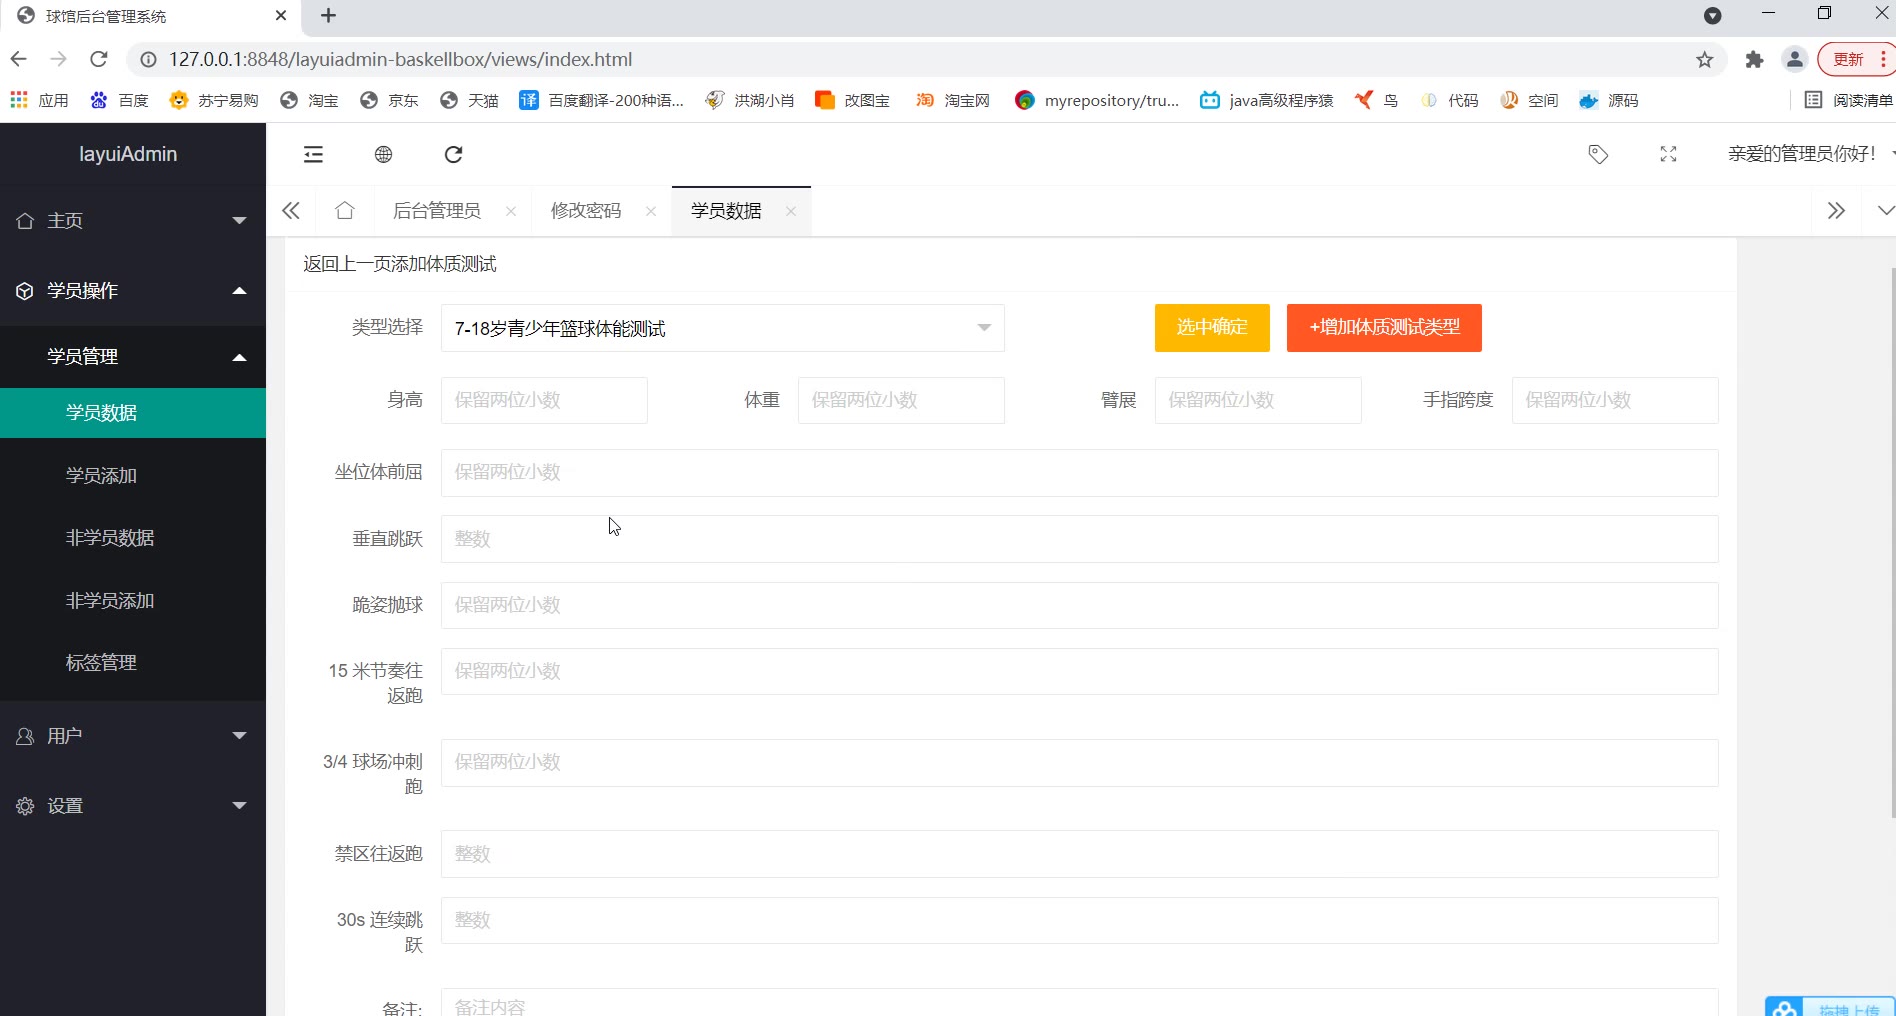Image resolution: width=1896 pixels, height=1016 pixels.
Task: Go to the home tab icon
Action: (x=345, y=210)
